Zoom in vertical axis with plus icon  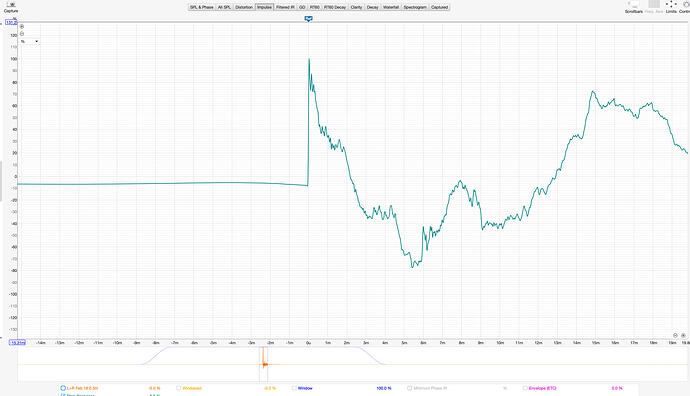tap(22, 27)
